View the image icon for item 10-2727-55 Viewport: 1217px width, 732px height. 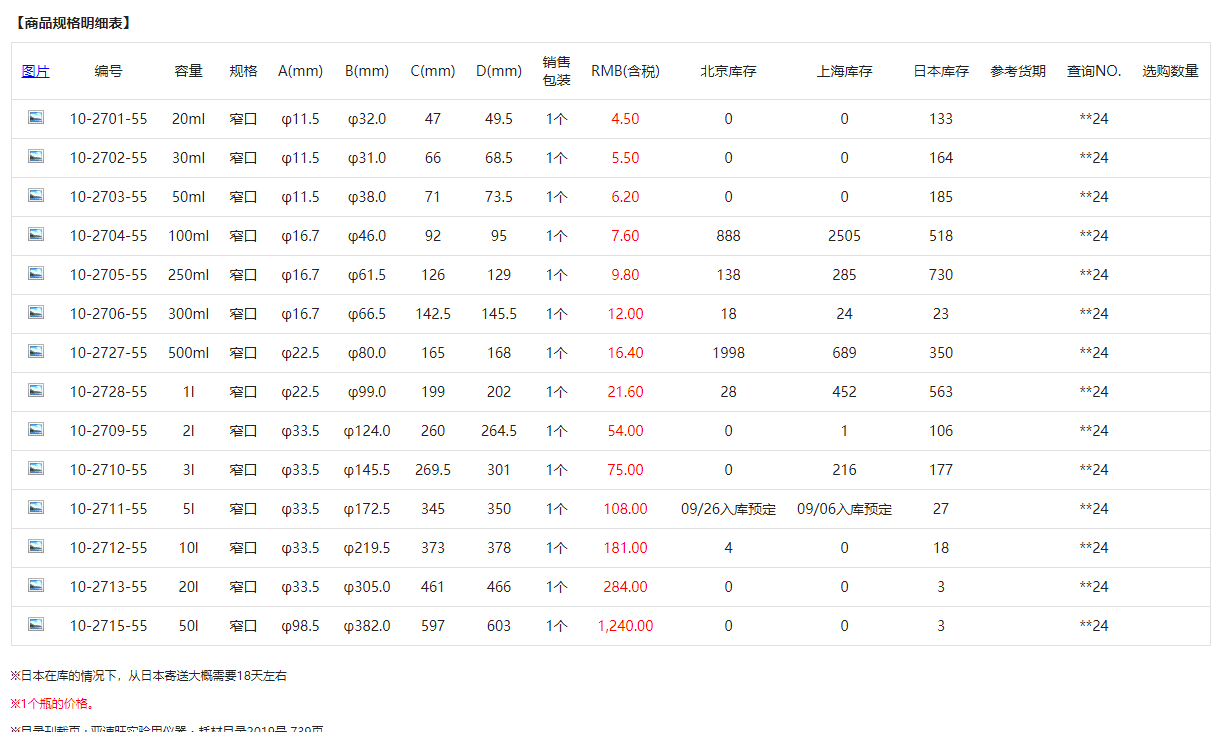coord(36,351)
